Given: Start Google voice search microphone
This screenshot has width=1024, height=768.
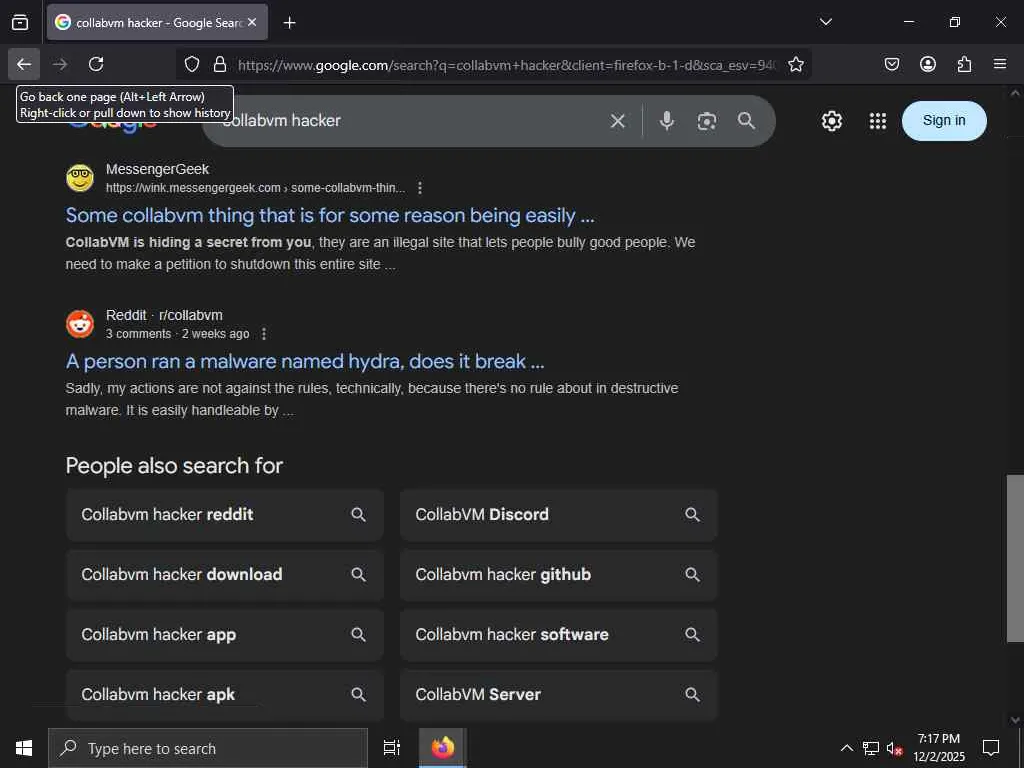Looking at the screenshot, I should pos(666,121).
